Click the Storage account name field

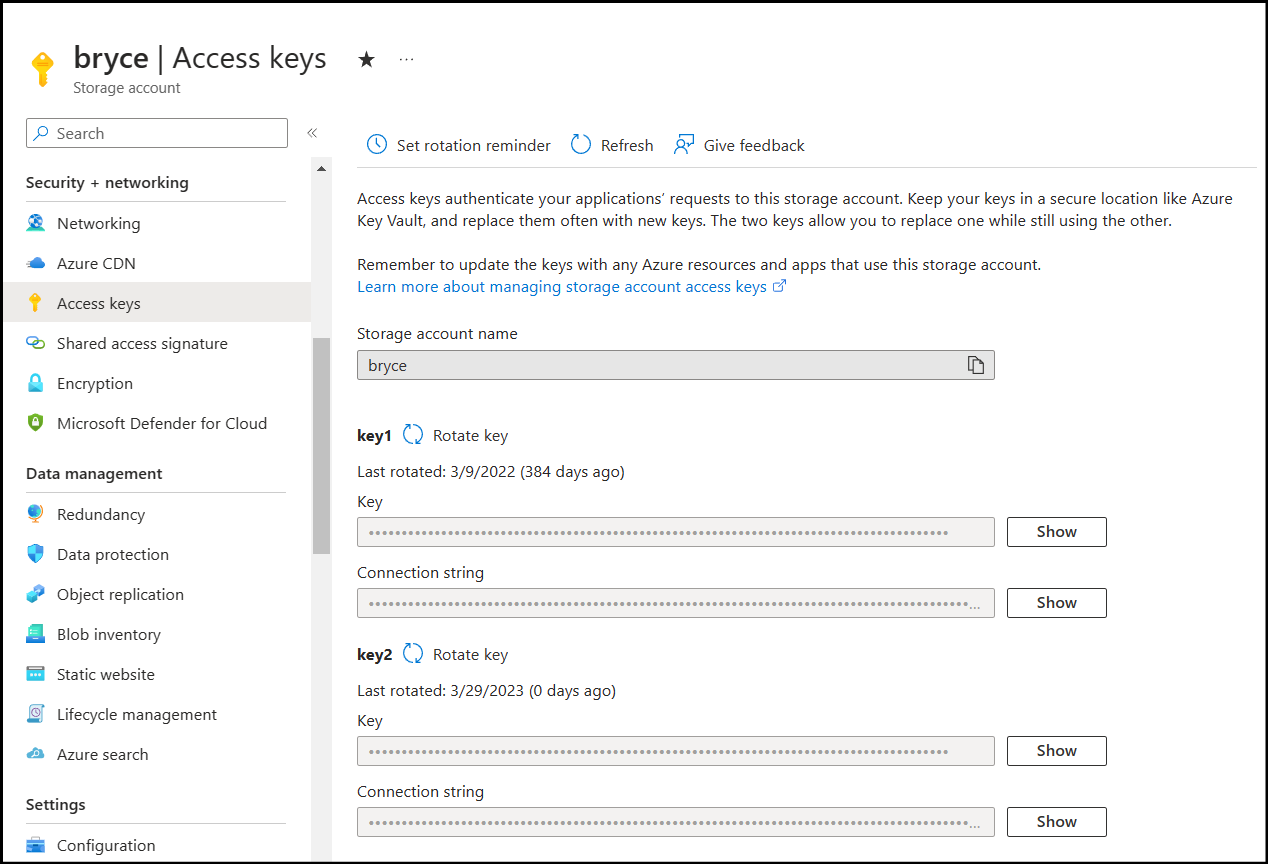click(x=676, y=365)
